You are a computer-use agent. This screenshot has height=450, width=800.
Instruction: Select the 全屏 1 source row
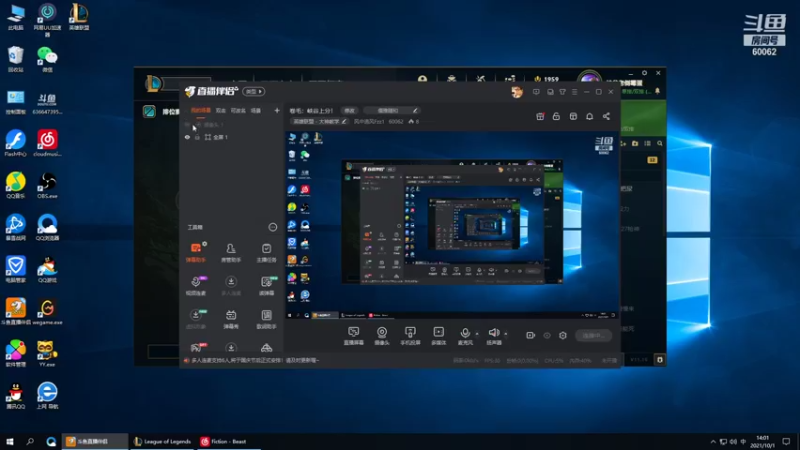[x=231, y=137]
